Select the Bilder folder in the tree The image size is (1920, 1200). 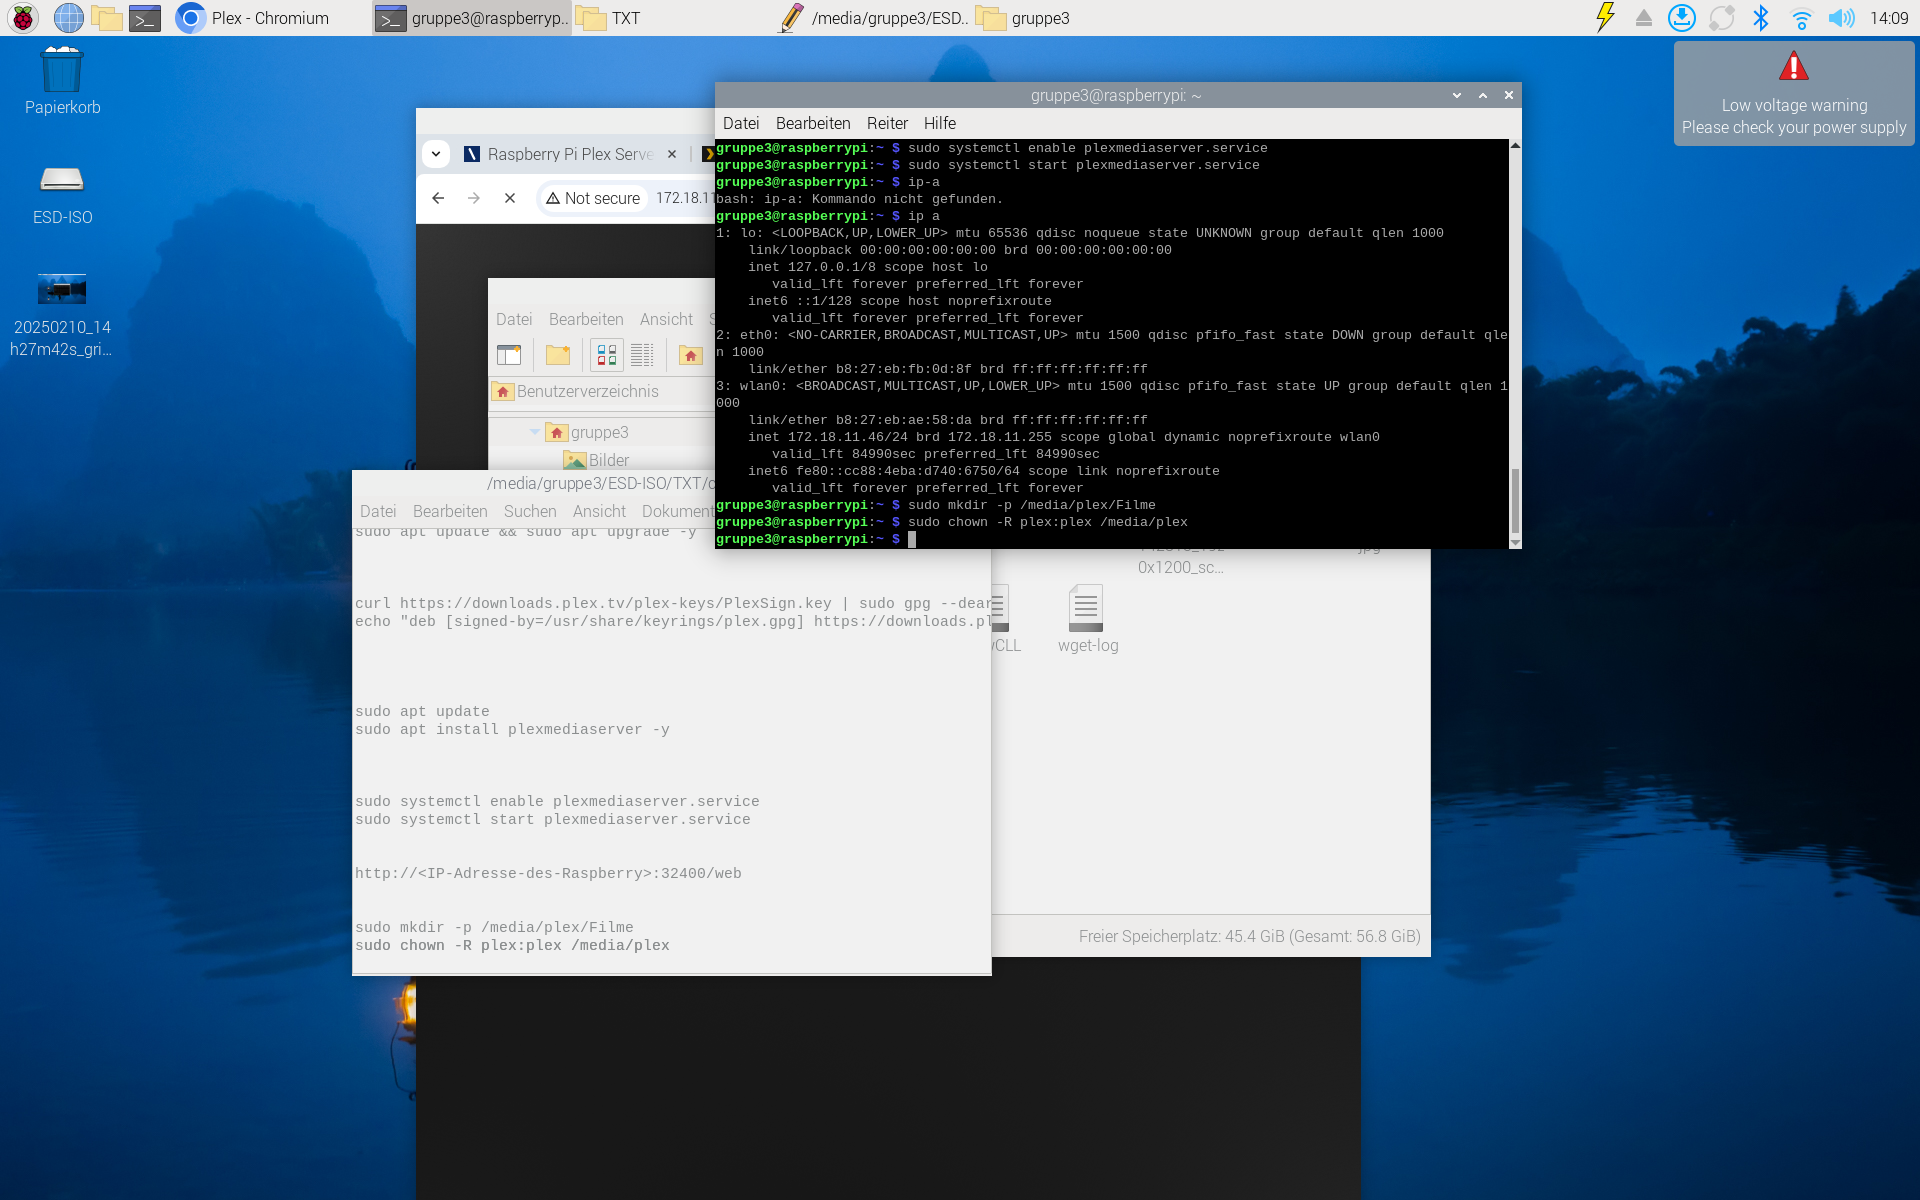596,460
